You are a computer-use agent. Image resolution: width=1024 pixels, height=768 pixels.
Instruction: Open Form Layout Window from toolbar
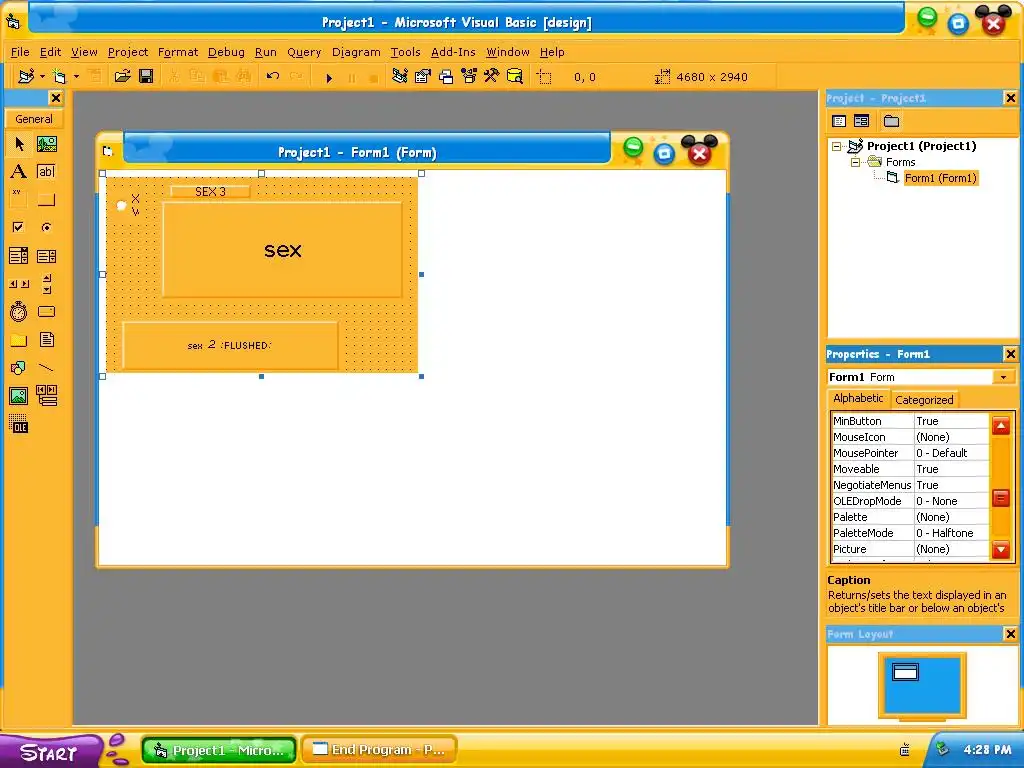point(446,76)
